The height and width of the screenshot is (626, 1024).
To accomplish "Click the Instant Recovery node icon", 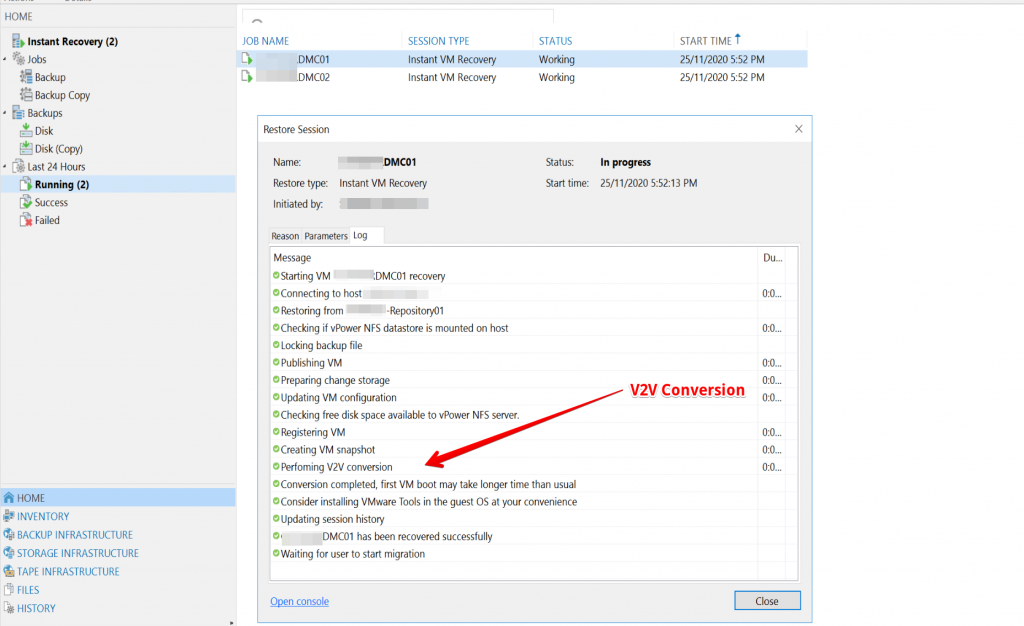I will coord(18,41).
